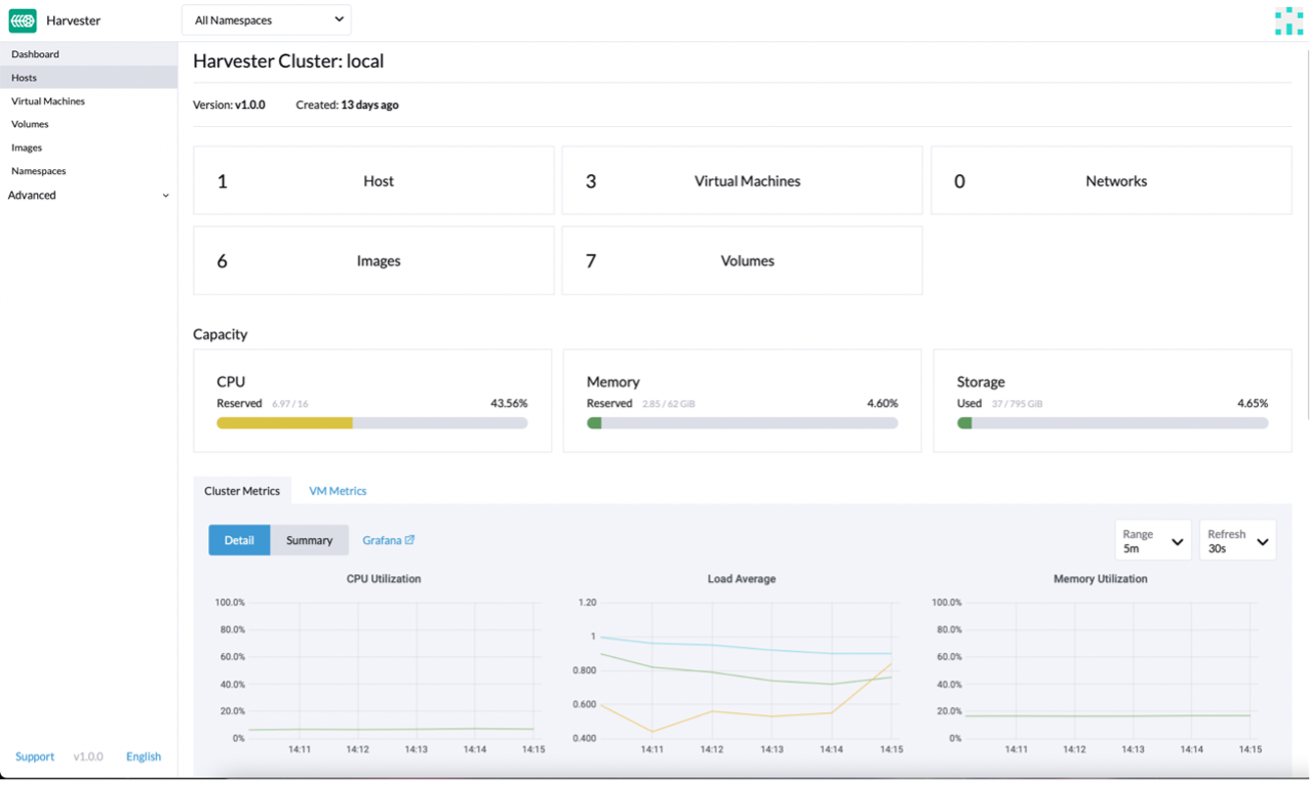Viewport: 1316px width, 788px height.
Task: Open the Range 5m dropdown
Action: tap(1153, 541)
